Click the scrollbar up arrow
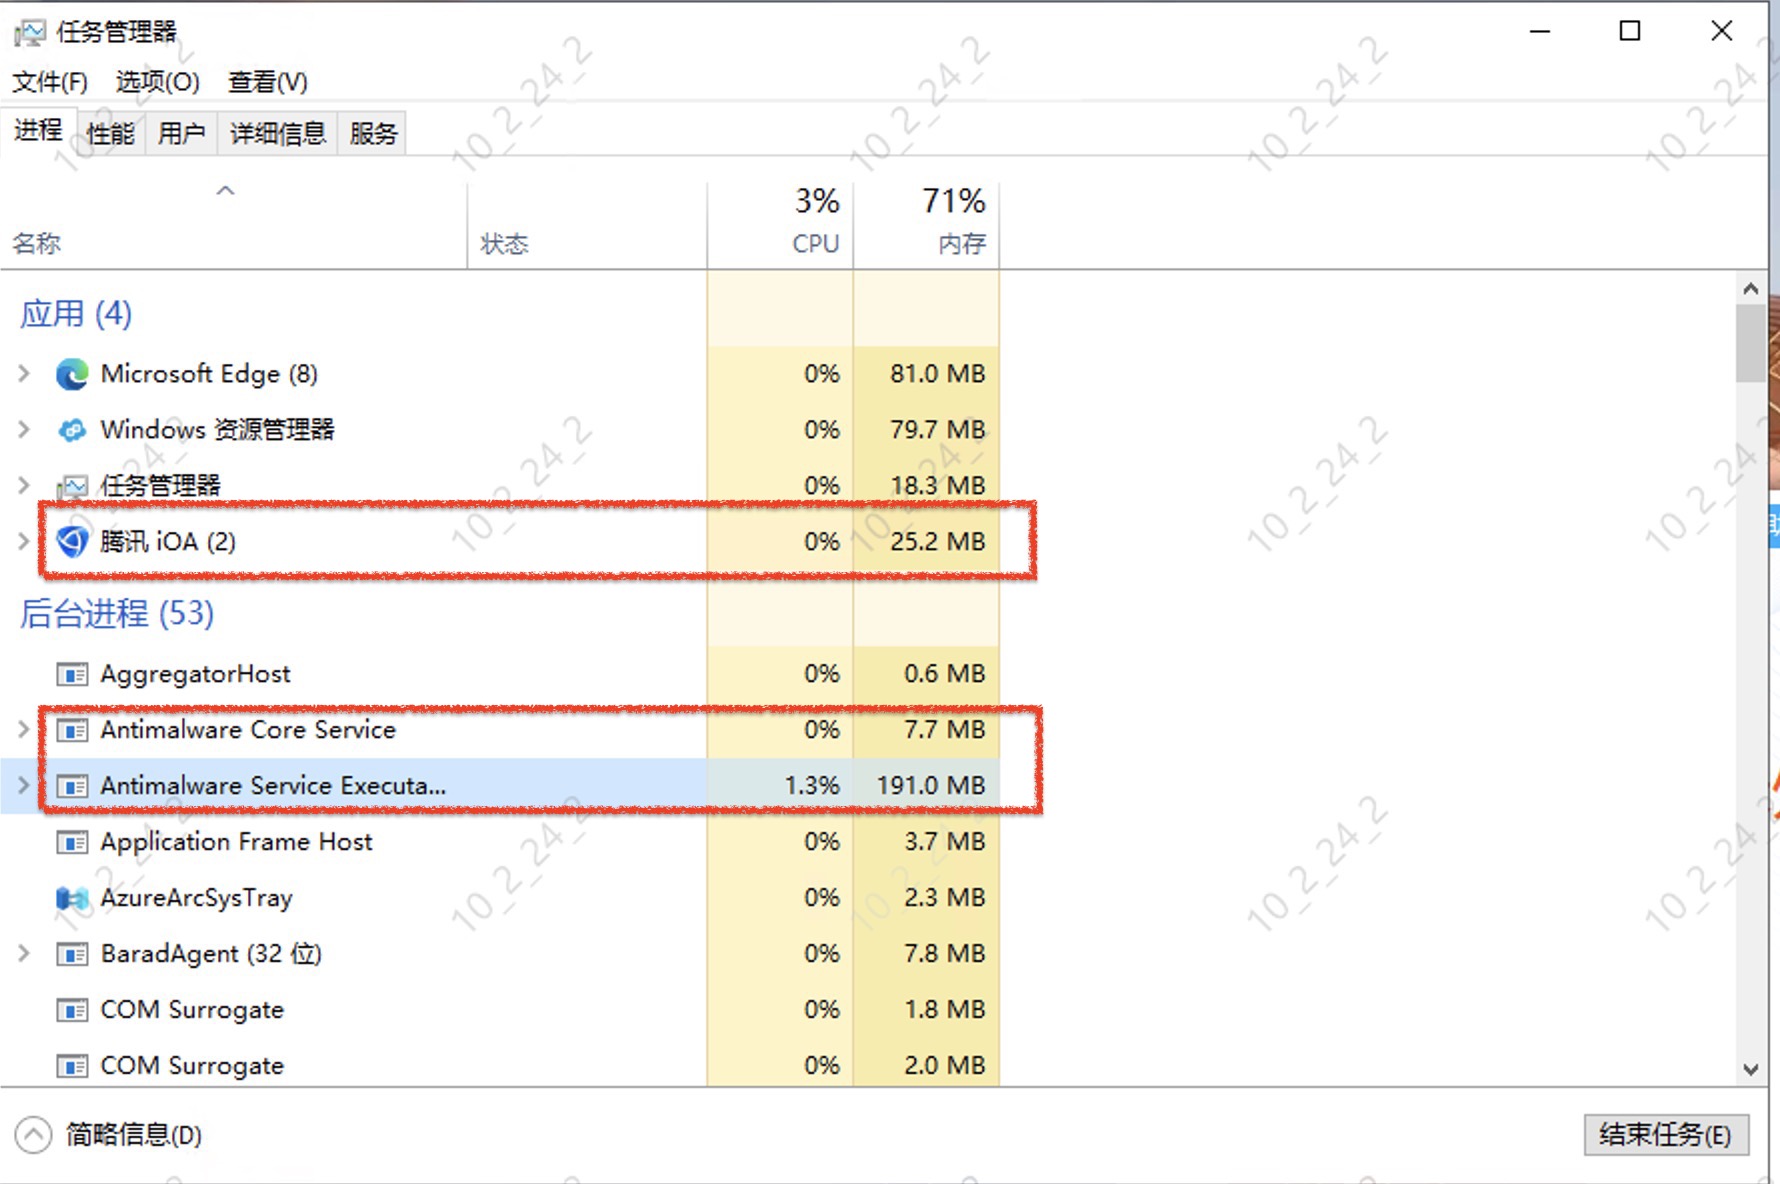1780x1184 pixels. 1750,289
